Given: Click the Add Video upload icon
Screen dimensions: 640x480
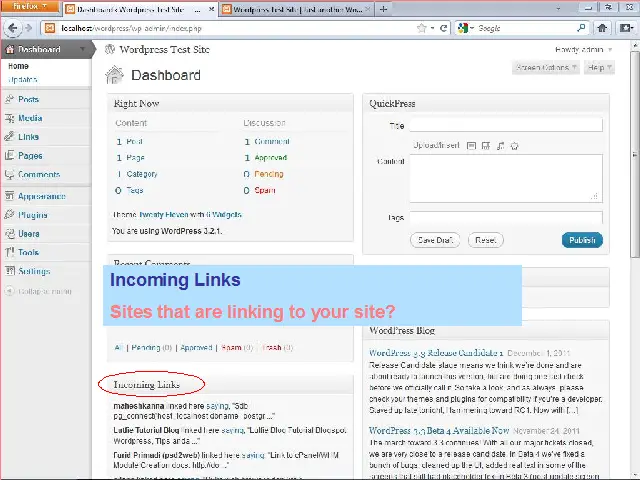Looking at the screenshot, I should [486, 146].
